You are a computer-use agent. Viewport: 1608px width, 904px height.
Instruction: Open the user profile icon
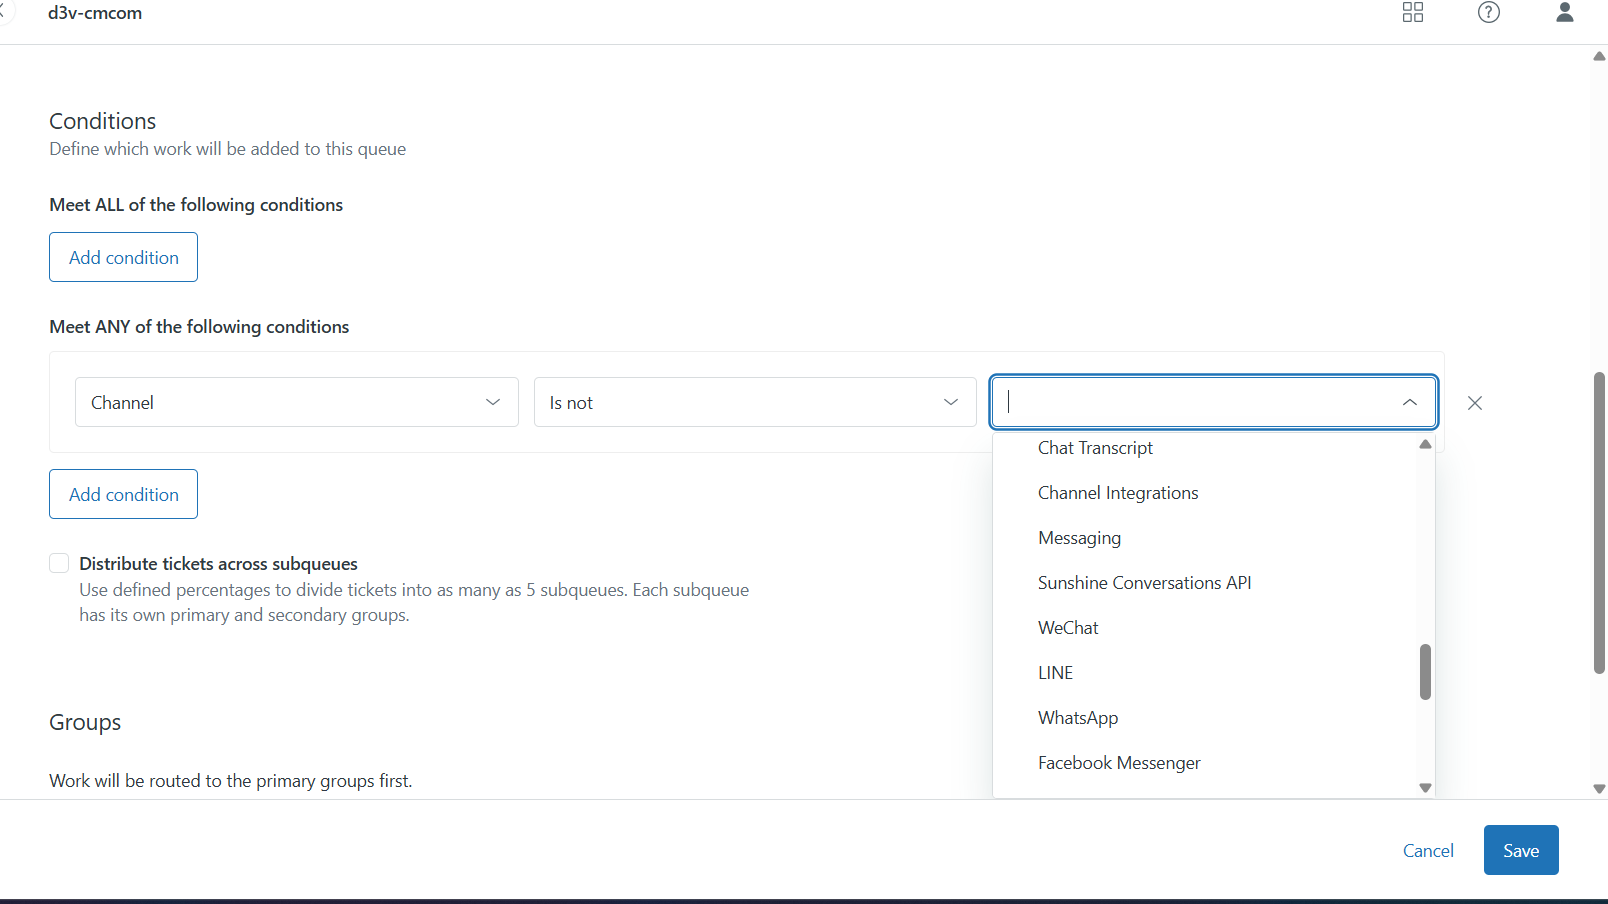click(x=1564, y=12)
